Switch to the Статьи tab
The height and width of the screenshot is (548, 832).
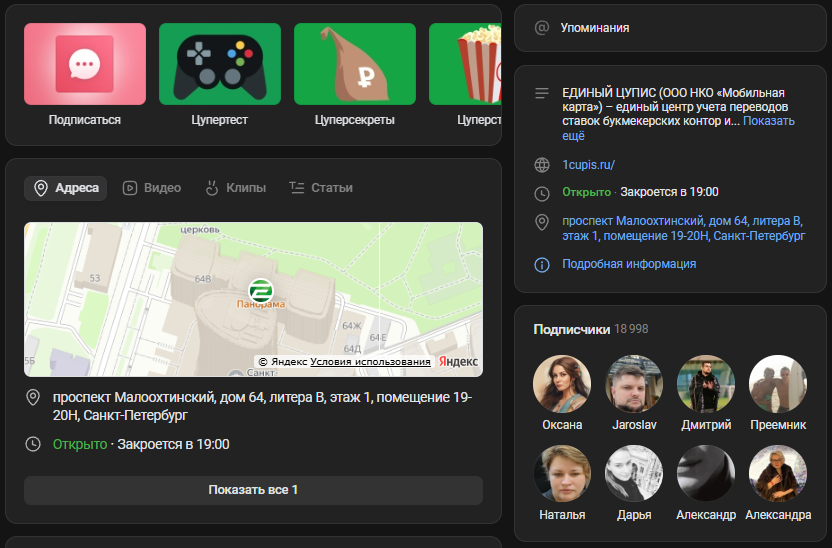point(320,188)
